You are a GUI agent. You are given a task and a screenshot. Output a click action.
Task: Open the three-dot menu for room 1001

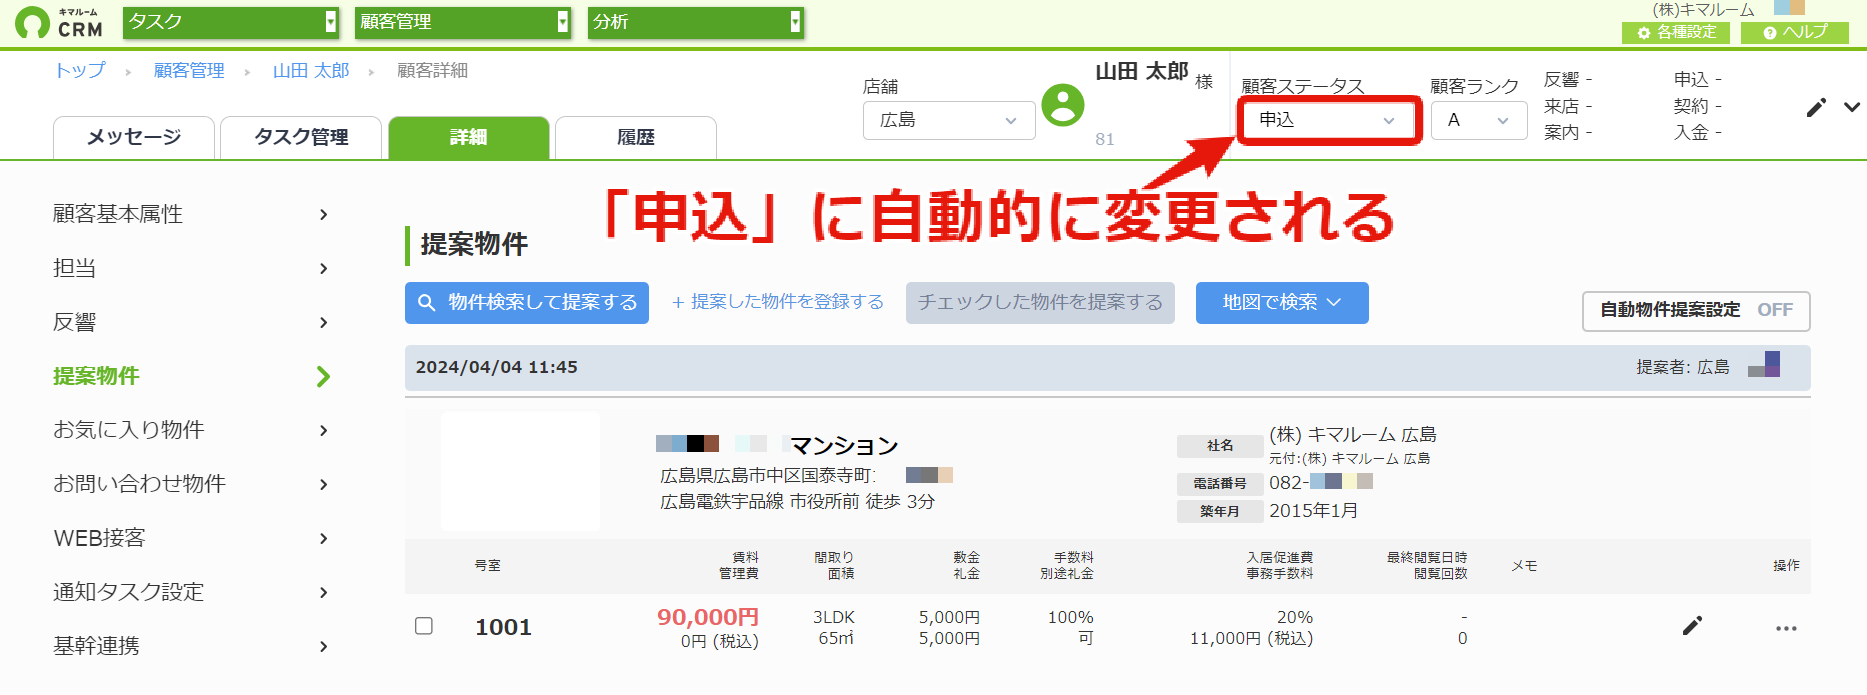tap(1786, 628)
